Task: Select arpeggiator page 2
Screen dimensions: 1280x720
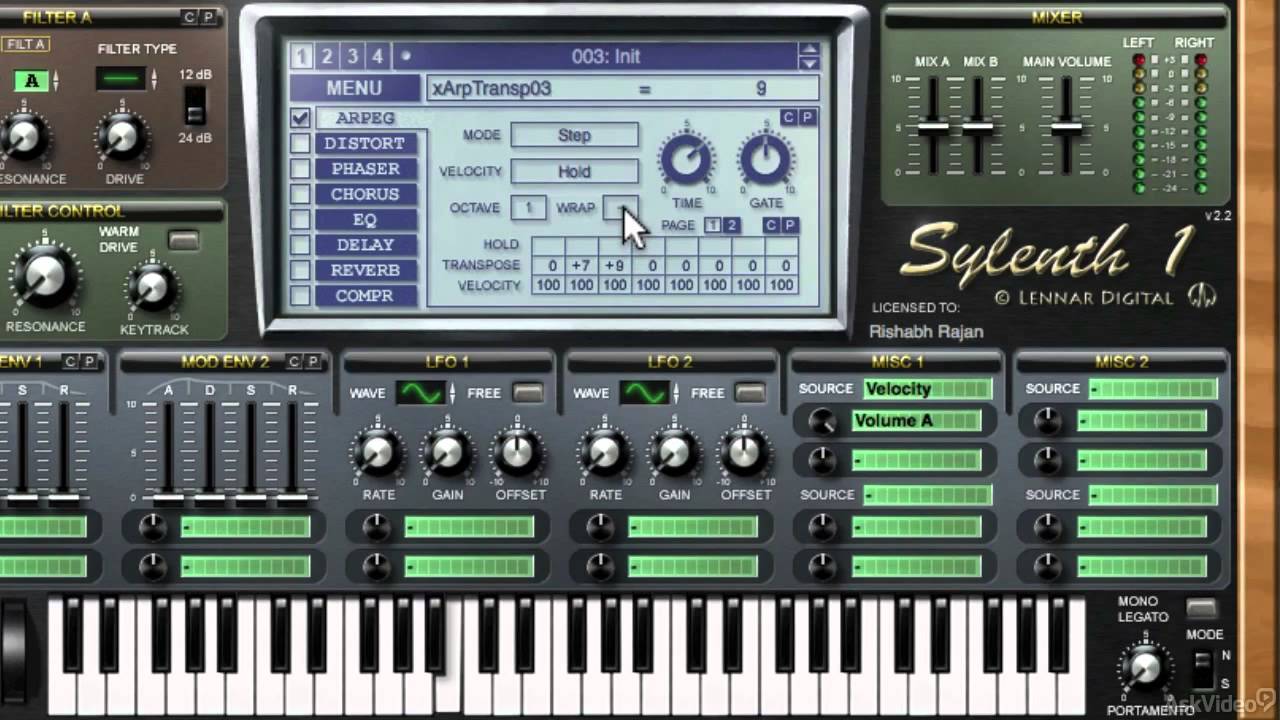Action: tap(731, 226)
